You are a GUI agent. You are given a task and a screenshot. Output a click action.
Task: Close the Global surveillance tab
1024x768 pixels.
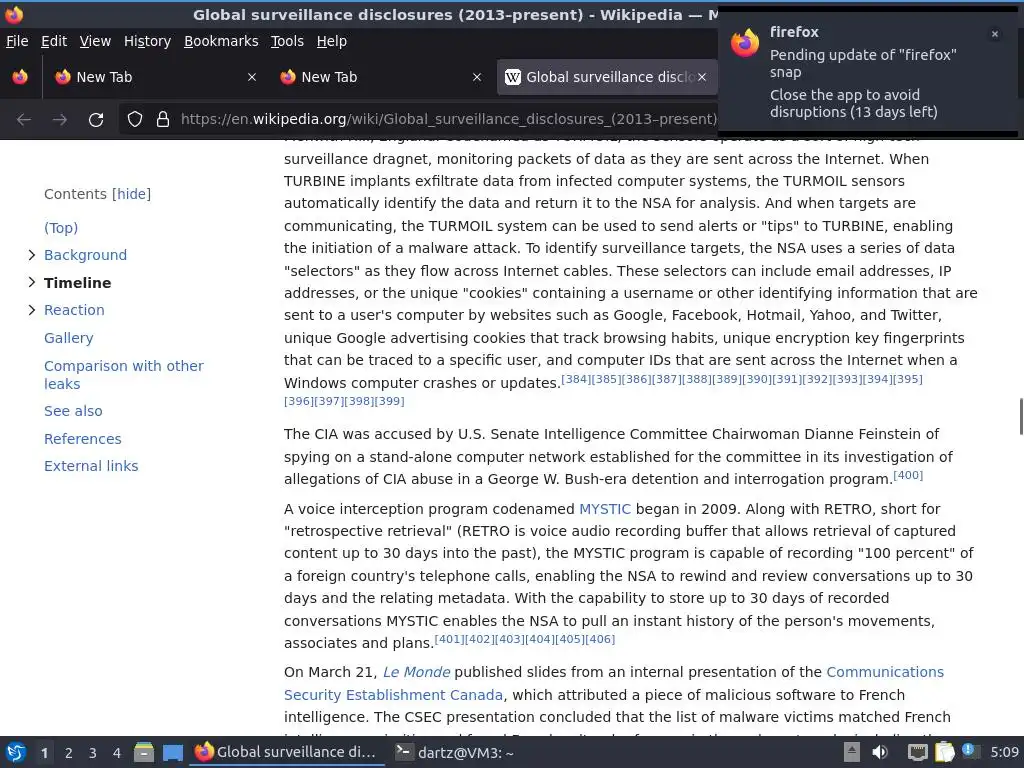point(702,77)
